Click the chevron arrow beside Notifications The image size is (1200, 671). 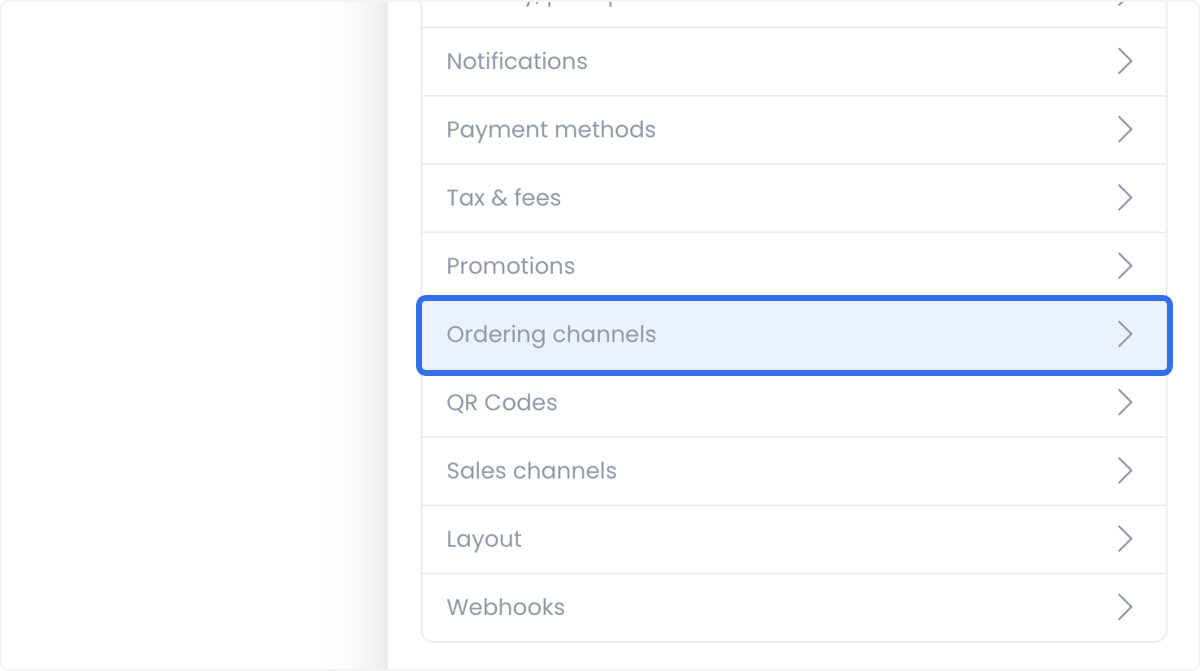pyautogui.click(x=1125, y=61)
